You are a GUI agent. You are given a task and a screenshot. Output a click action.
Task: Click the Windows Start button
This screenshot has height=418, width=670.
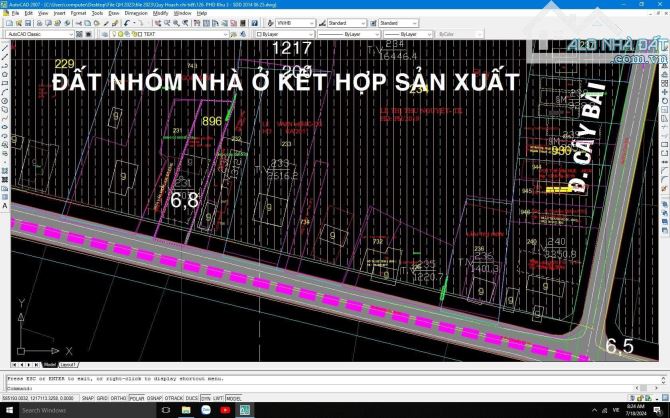8,411
